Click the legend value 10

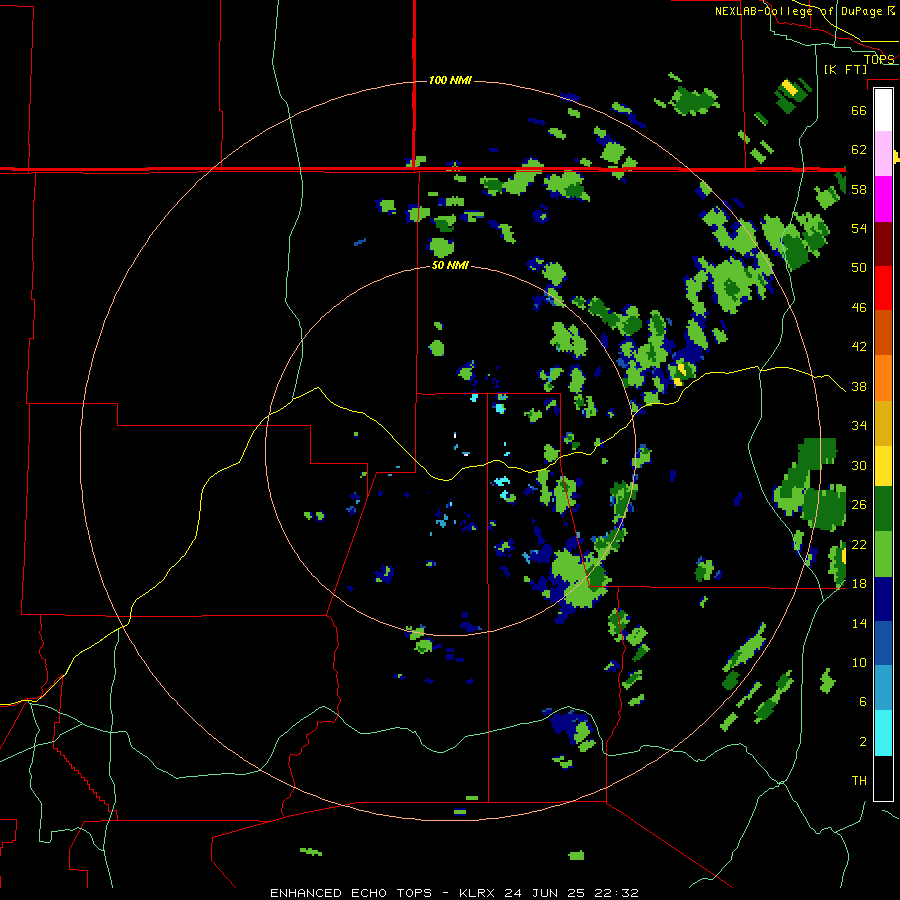[x=859, y=662]
